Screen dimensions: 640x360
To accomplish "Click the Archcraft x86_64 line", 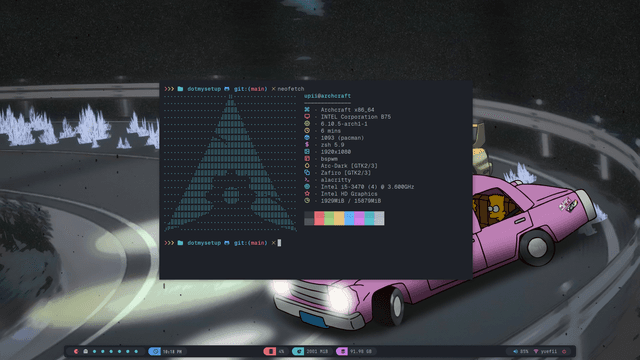I will point(347,109).
